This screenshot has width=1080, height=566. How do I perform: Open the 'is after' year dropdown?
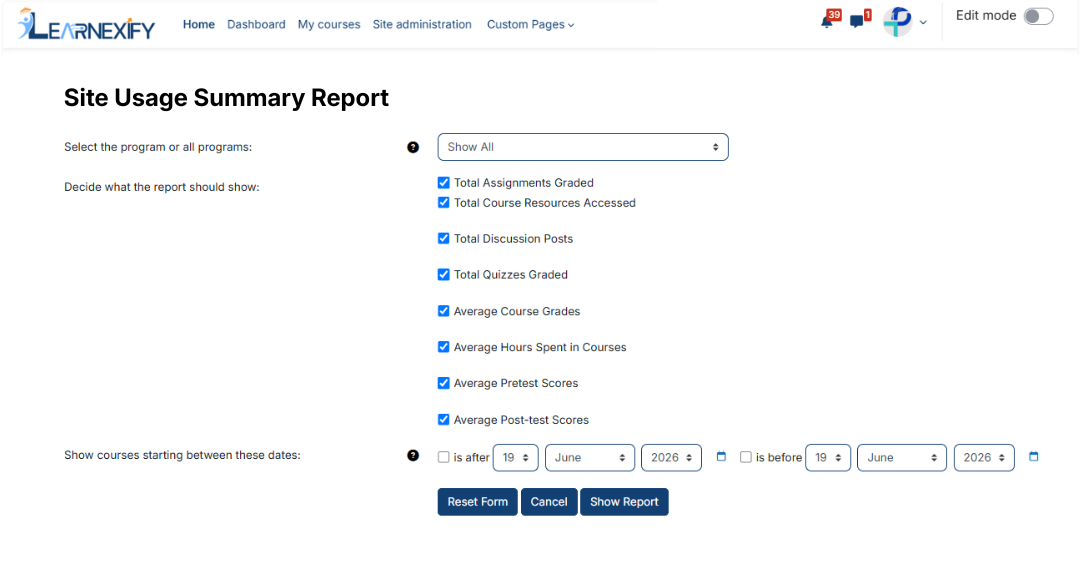click(672, 458)
